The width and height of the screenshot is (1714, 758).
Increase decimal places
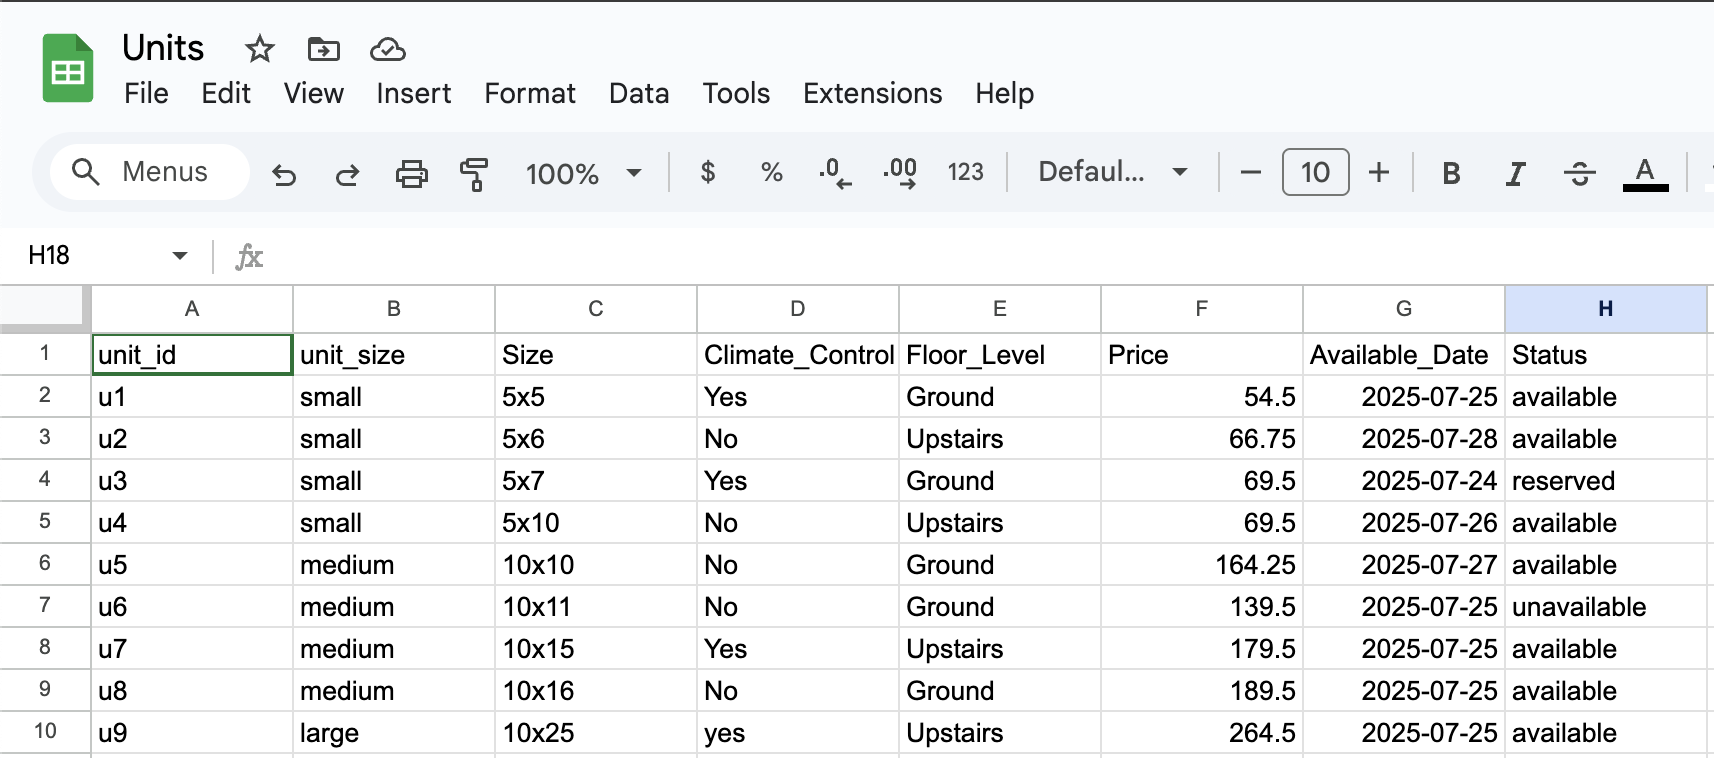(900, 172)
